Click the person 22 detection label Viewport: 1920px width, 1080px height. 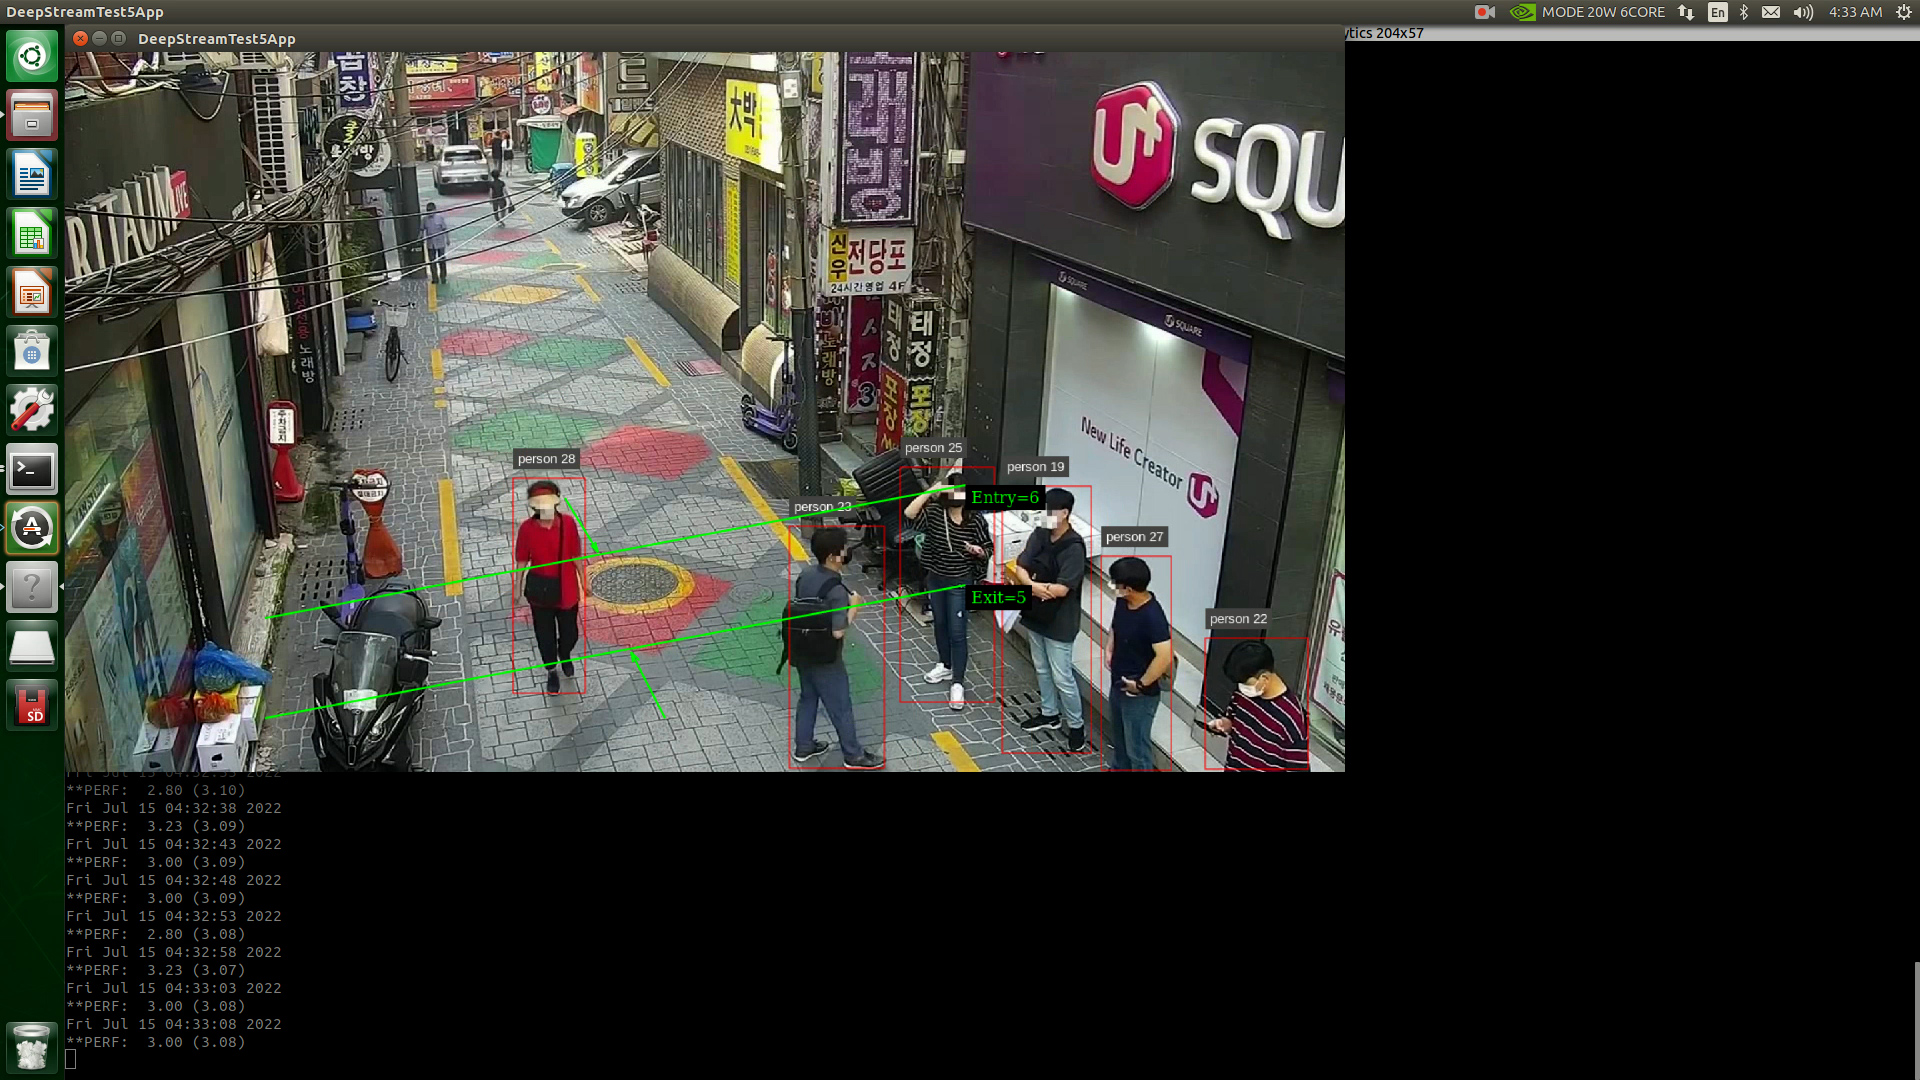pos(1238,619)
